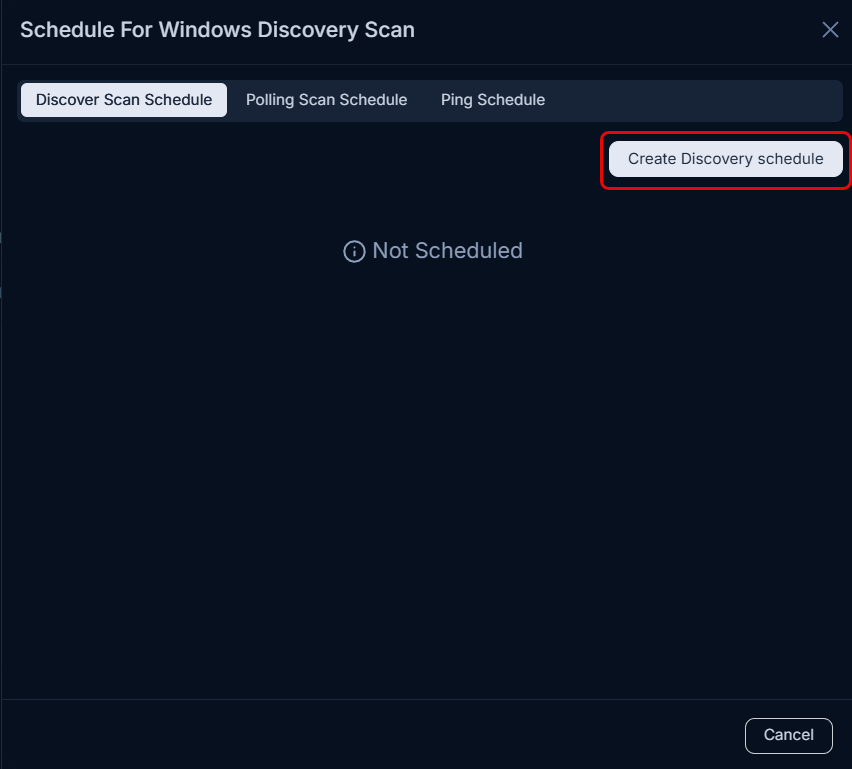Select the Discover Scan Schedule tab
Image resolution: width=852 pixels, height=769 pixels.
(x=124, y=100)
